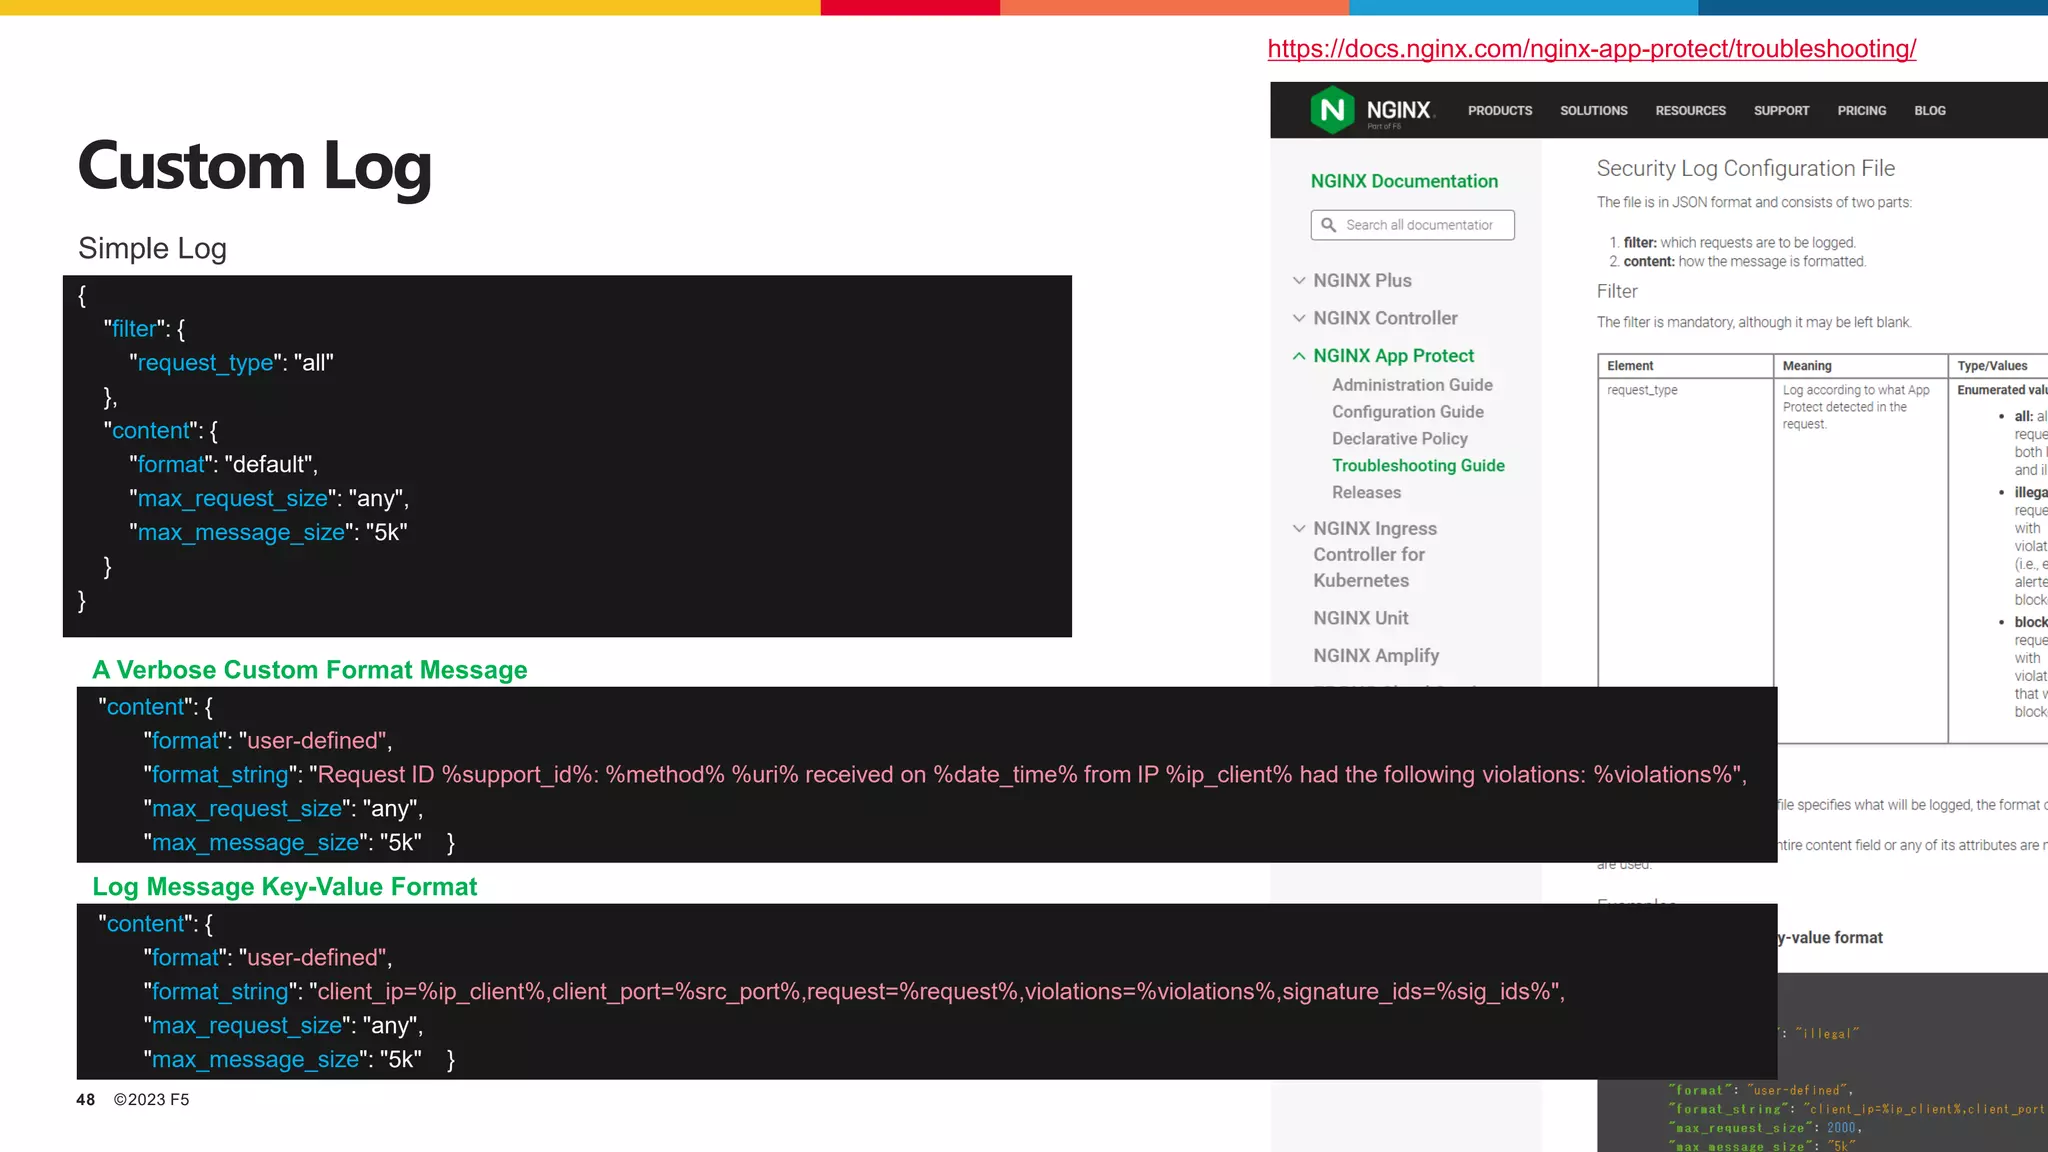Open the SUPPORT menu
2048x1152 pixels.
[1781, 111]
